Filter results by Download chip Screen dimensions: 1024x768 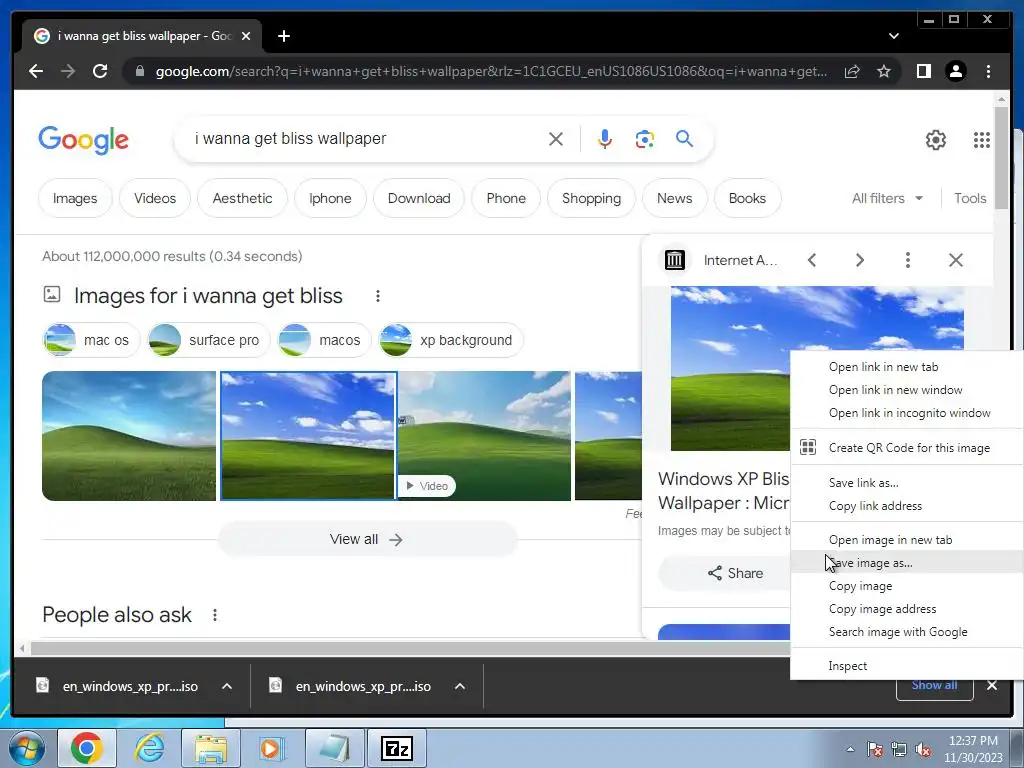click(x=419, y=198)
